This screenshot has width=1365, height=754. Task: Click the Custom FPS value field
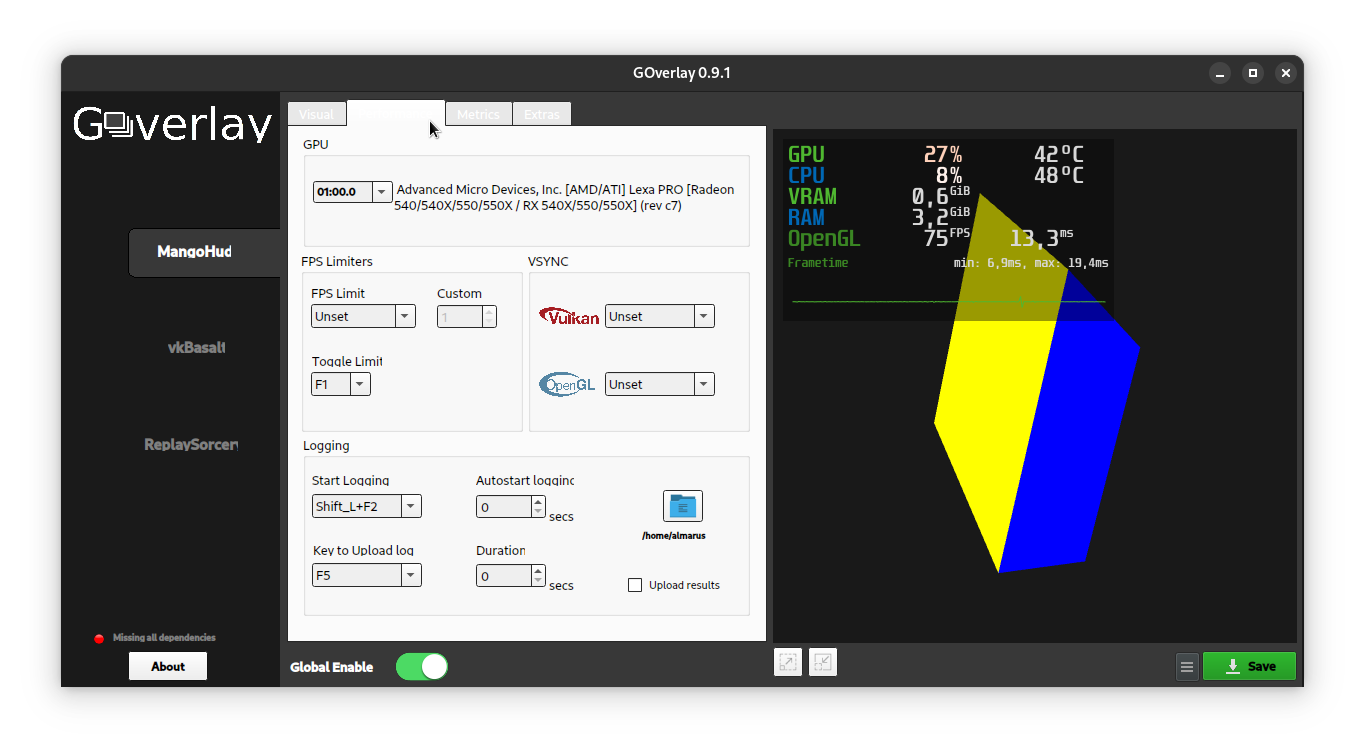[x=460, y=316]
